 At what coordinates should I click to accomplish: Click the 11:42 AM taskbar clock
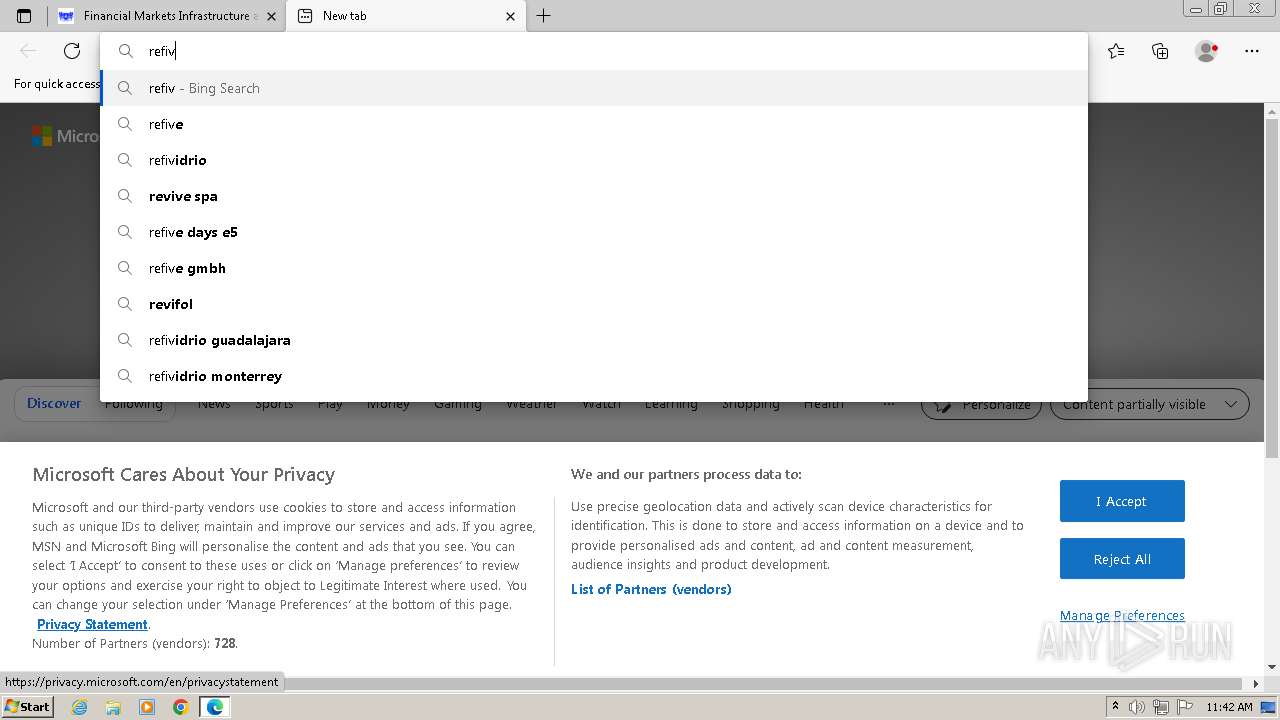click(x=1229, y=707)
